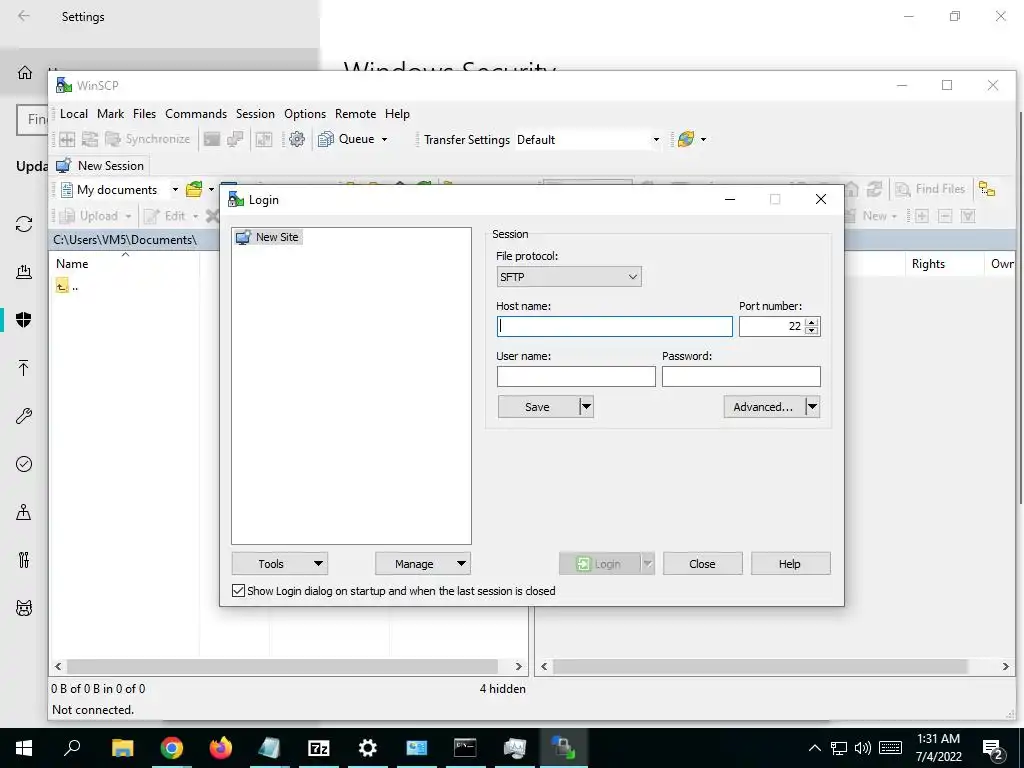This screenshot has width=1024, height=768.
Task: Open the Commands menu
Action: tap(196, 114)
